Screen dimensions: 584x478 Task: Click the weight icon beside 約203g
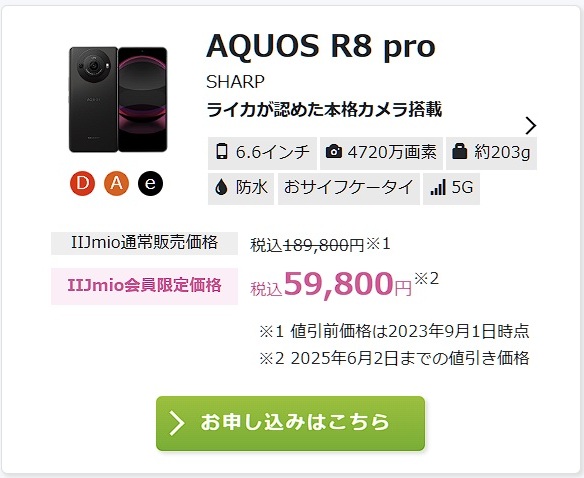460,152
